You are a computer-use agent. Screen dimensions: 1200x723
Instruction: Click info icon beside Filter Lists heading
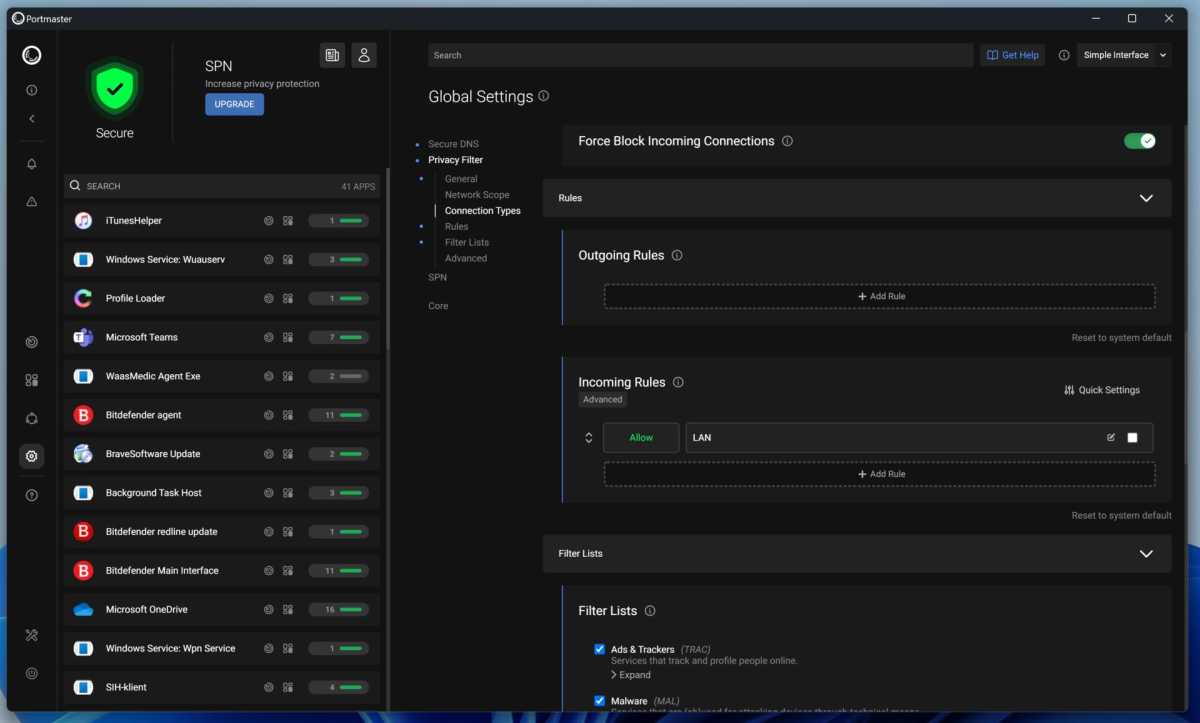pyautogui.click(x=650, y=611)
